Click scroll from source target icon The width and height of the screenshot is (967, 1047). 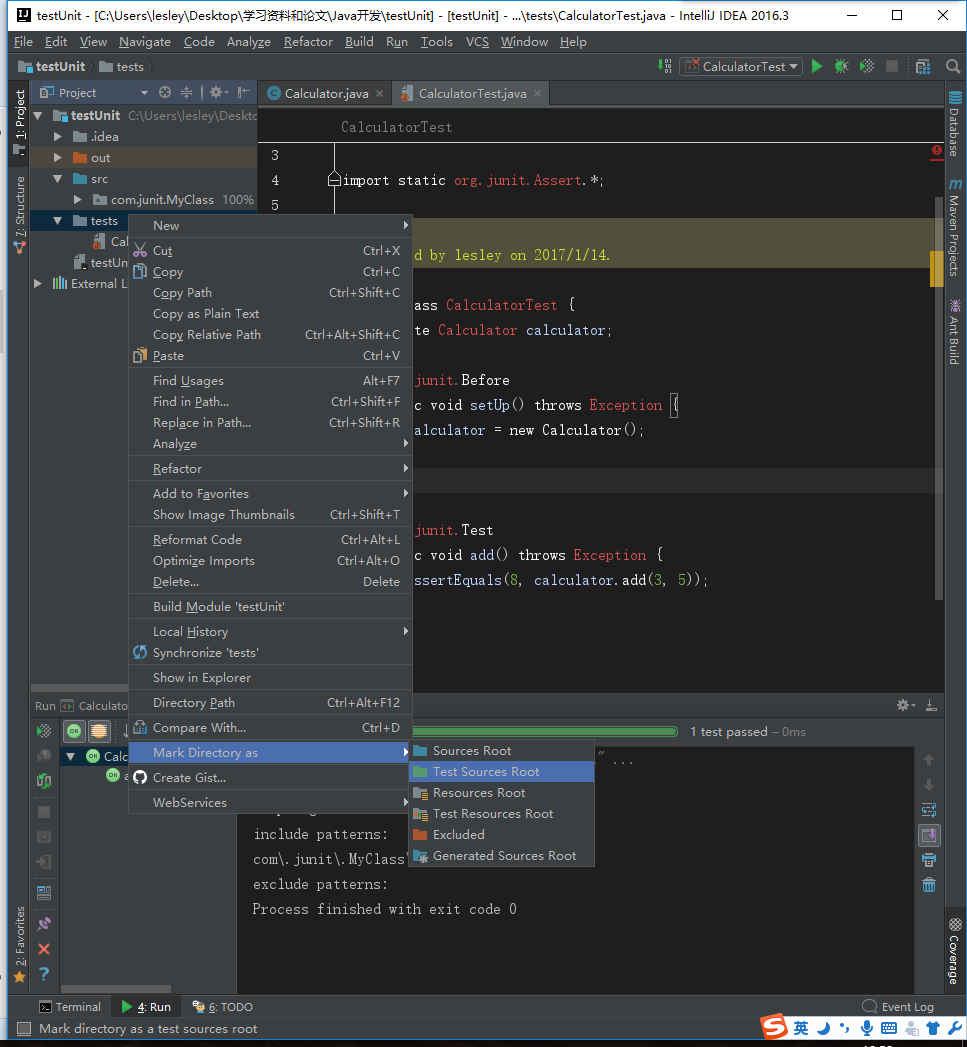point(165,92)
